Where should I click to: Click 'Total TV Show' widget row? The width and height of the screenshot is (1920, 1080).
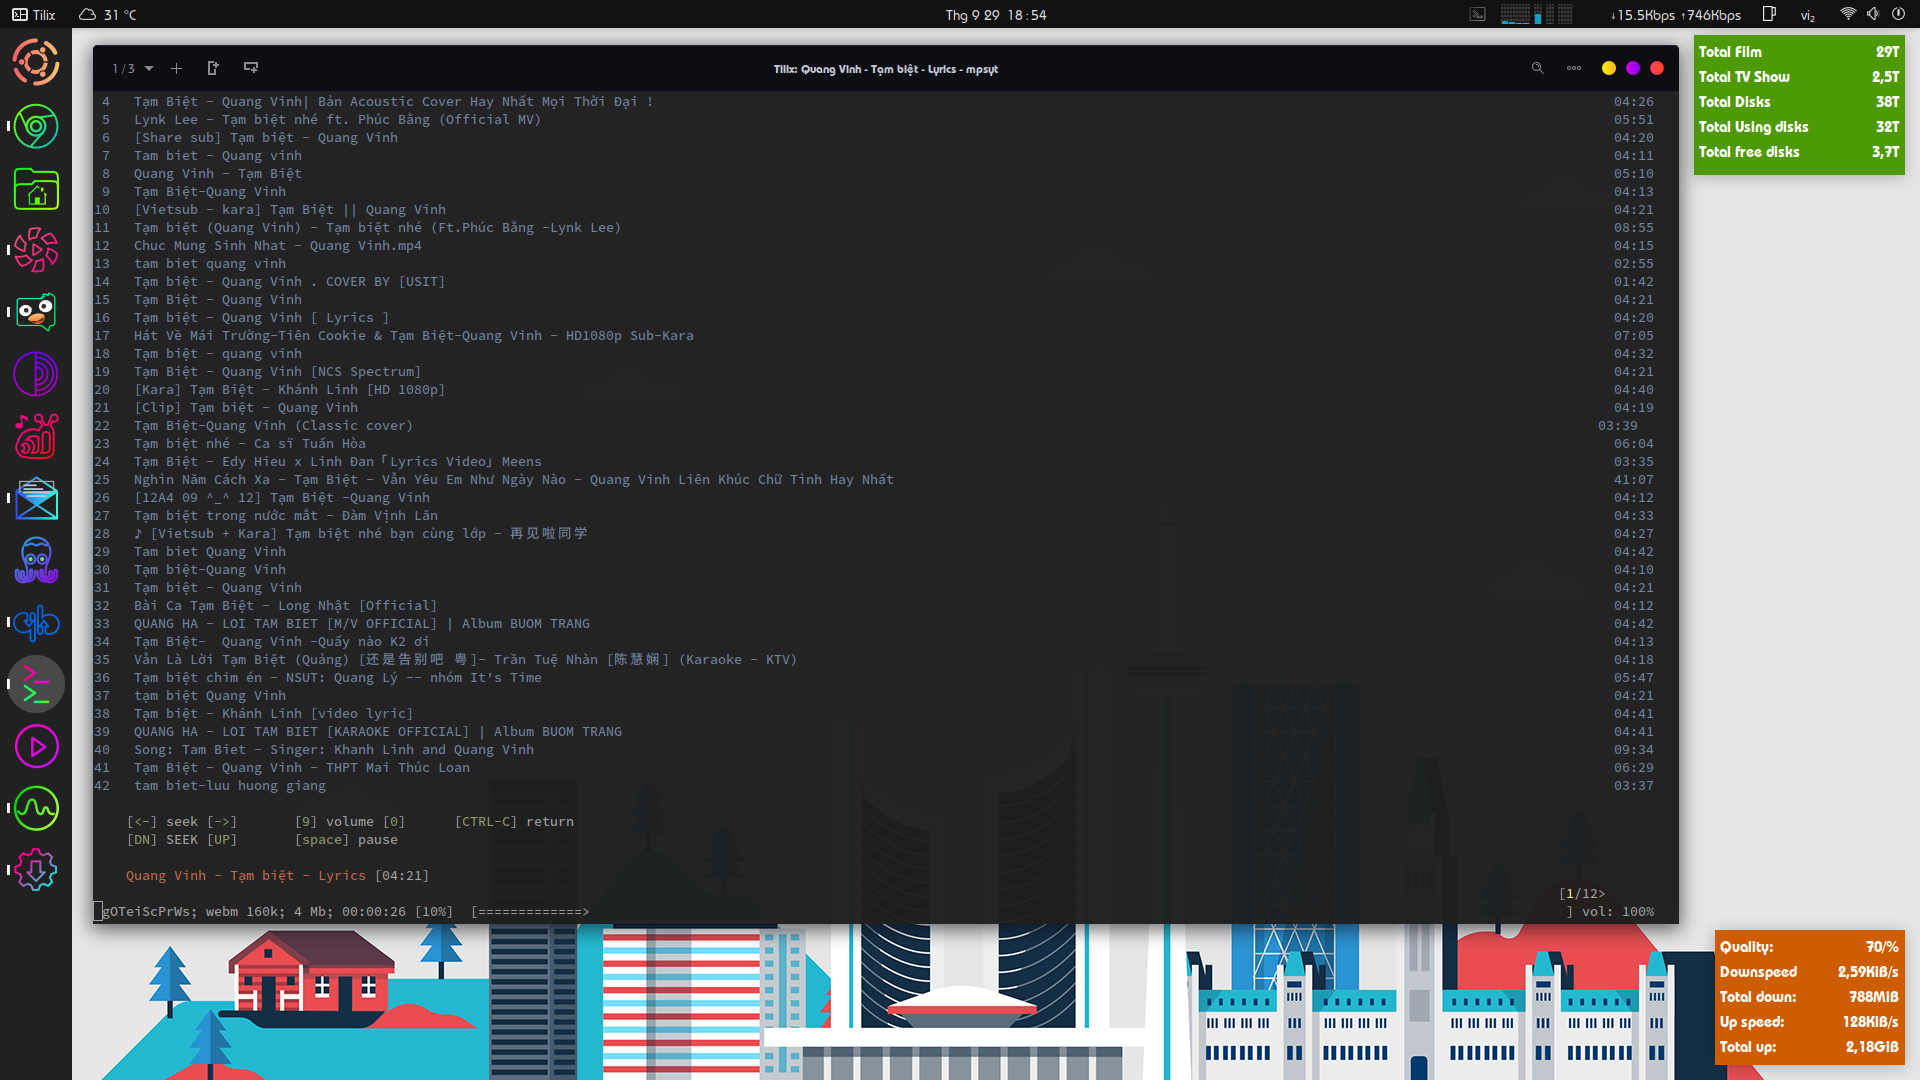[x=1799, y=77]
